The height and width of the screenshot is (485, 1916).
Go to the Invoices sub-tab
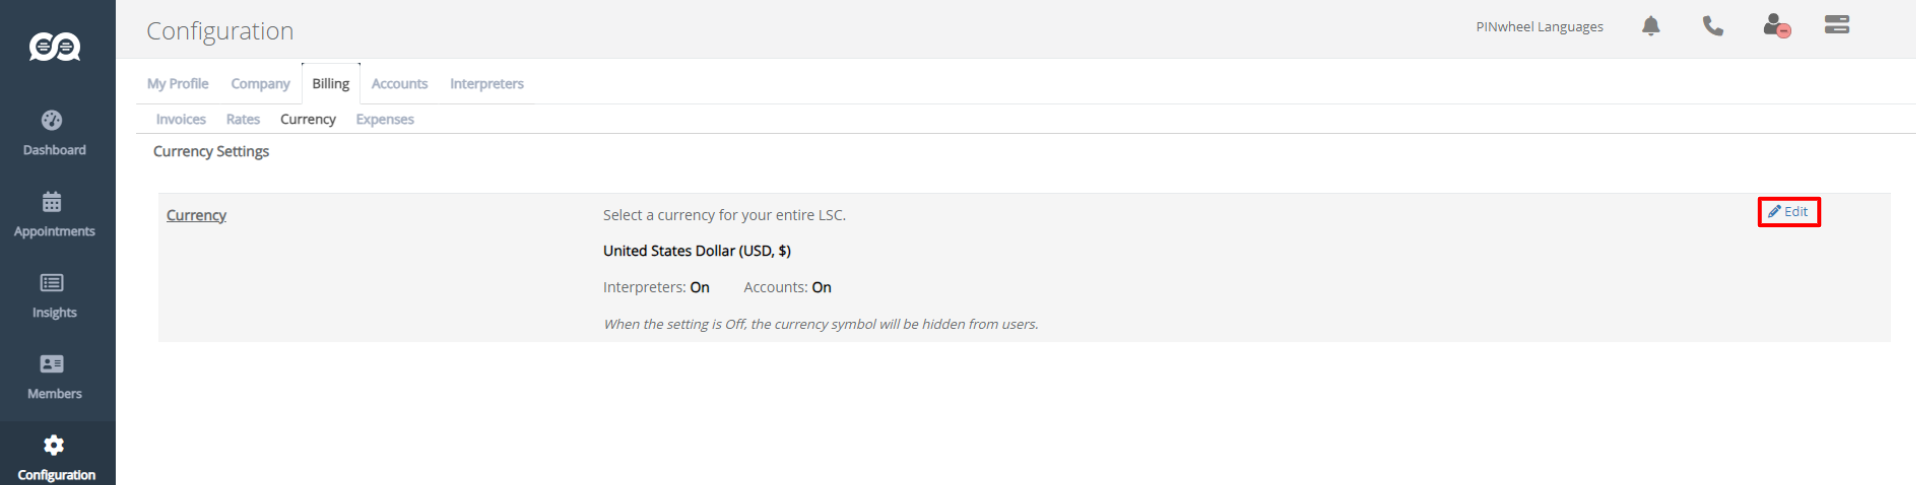(181, 119)
